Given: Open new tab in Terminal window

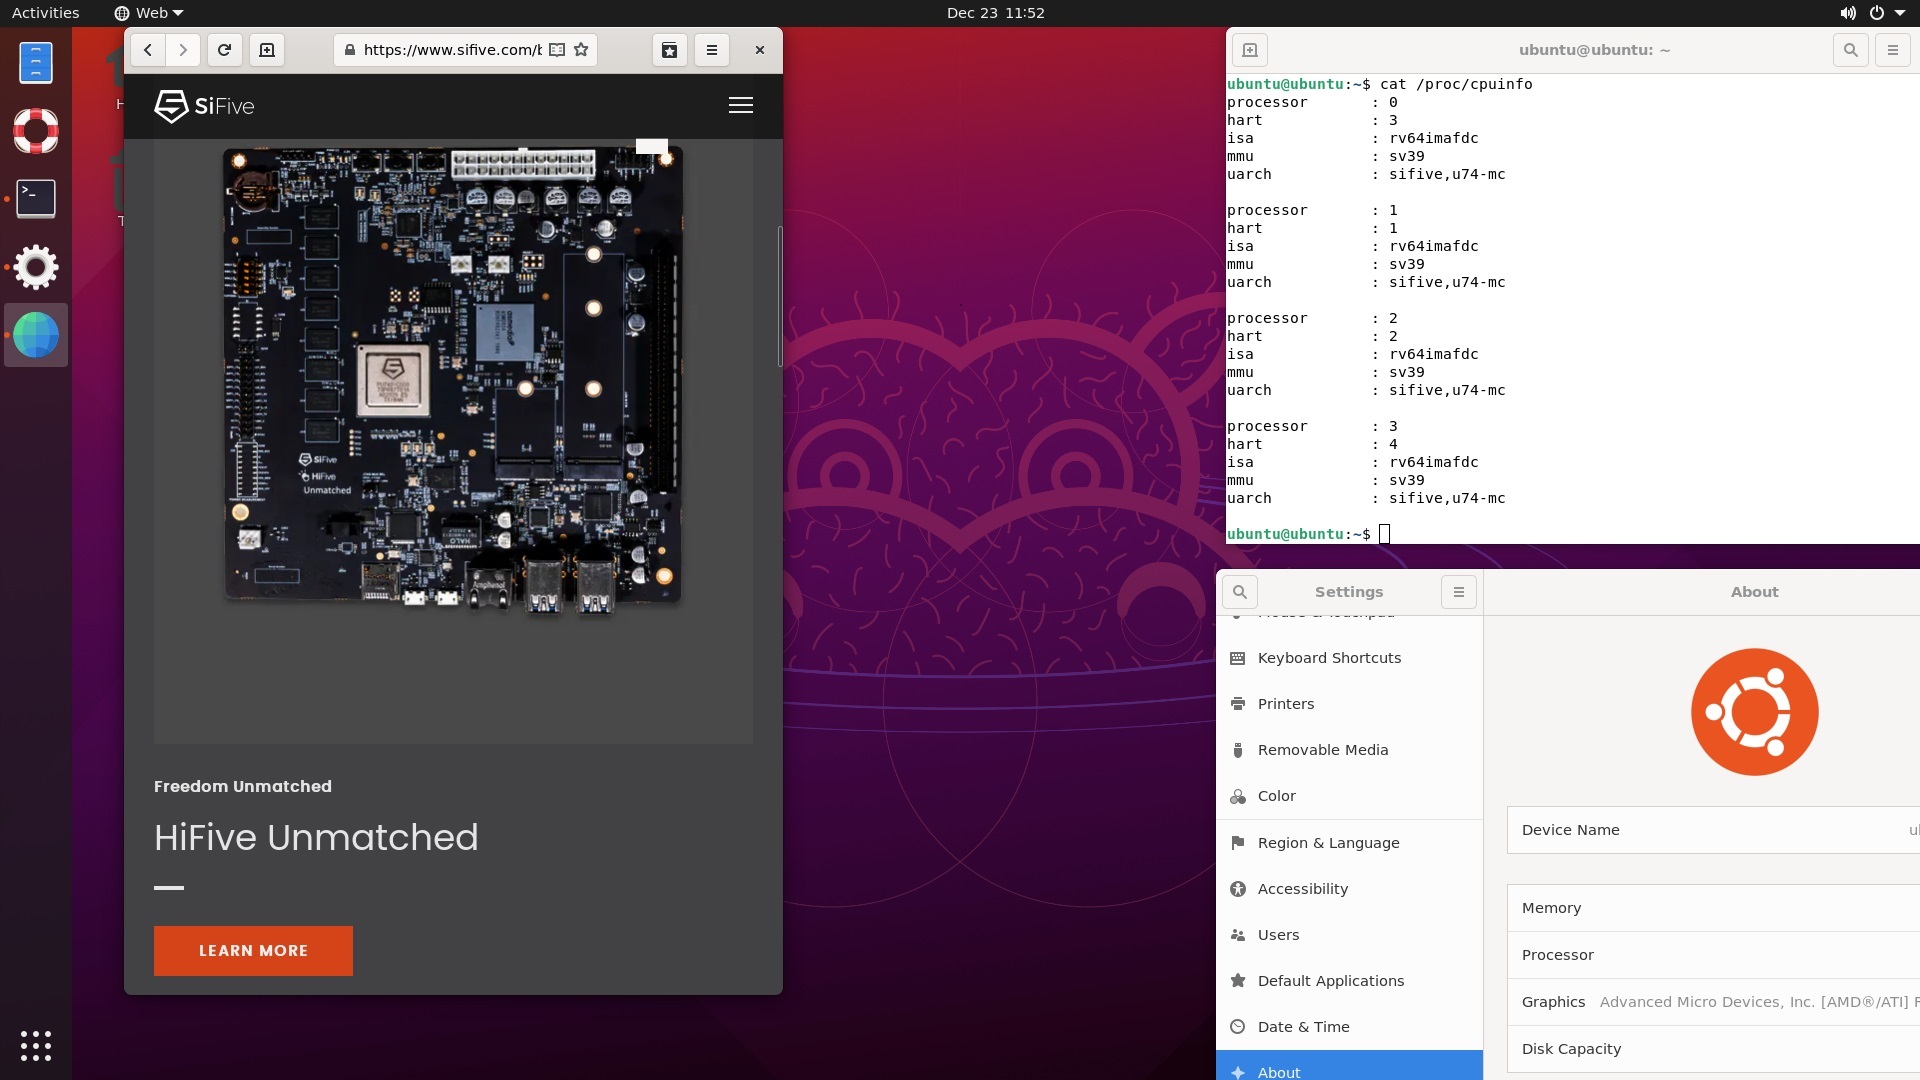Looking at the screenshot, I should click(x=1250, y=50).
